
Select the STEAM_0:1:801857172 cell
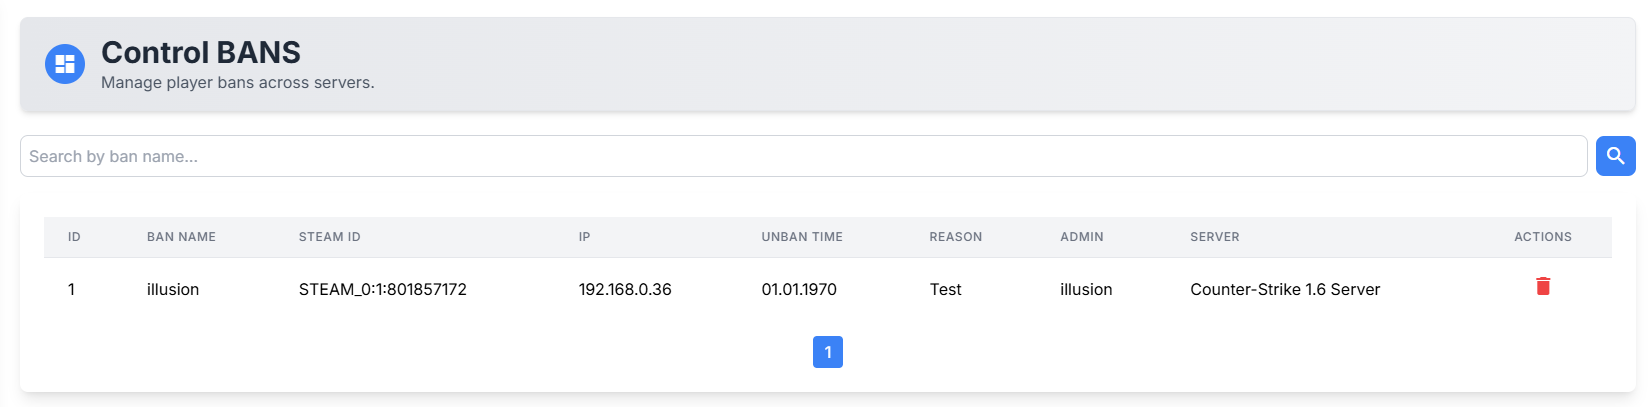[x=382, y=289]
